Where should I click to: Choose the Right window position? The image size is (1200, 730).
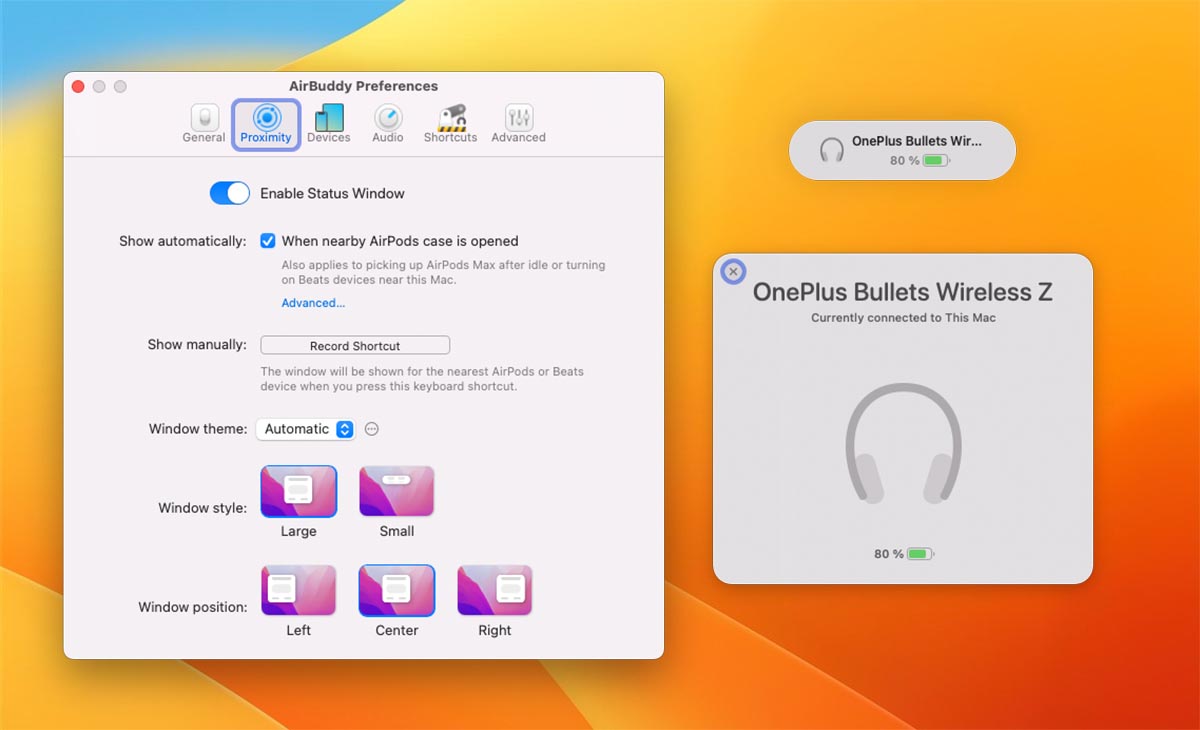click(x=495, y=590)
